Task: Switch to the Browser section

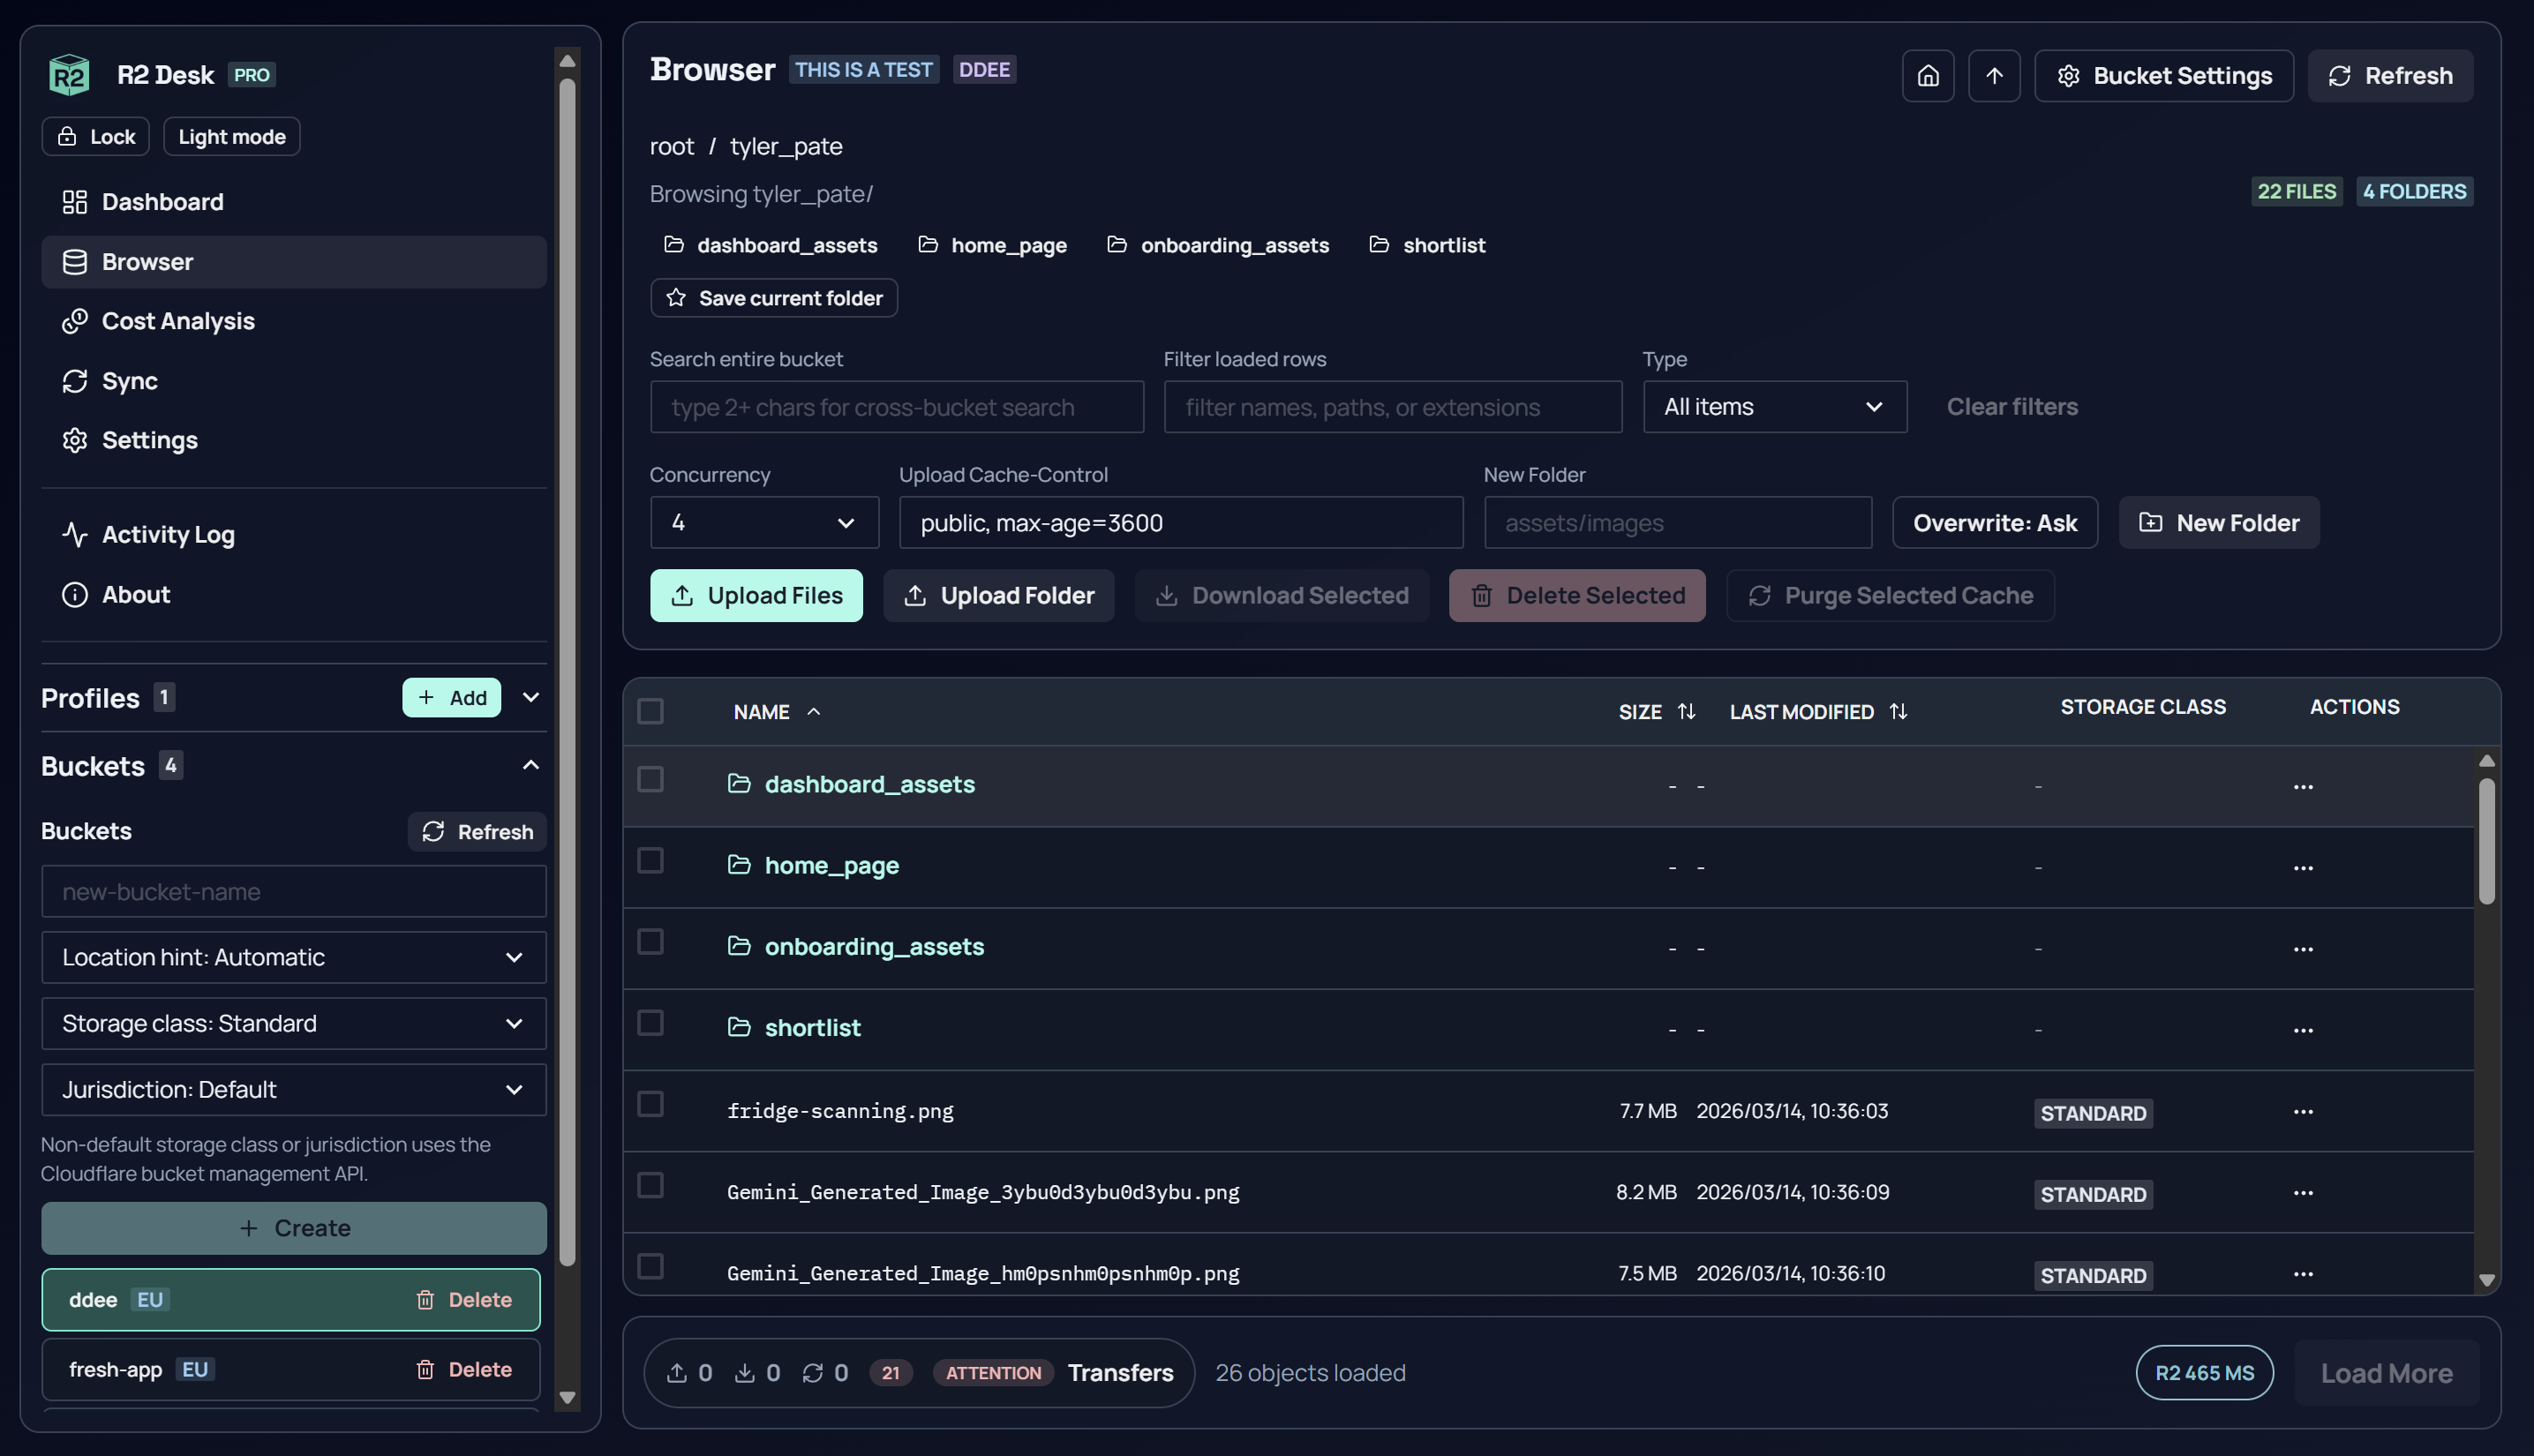Action: click(x=147, y=261)
